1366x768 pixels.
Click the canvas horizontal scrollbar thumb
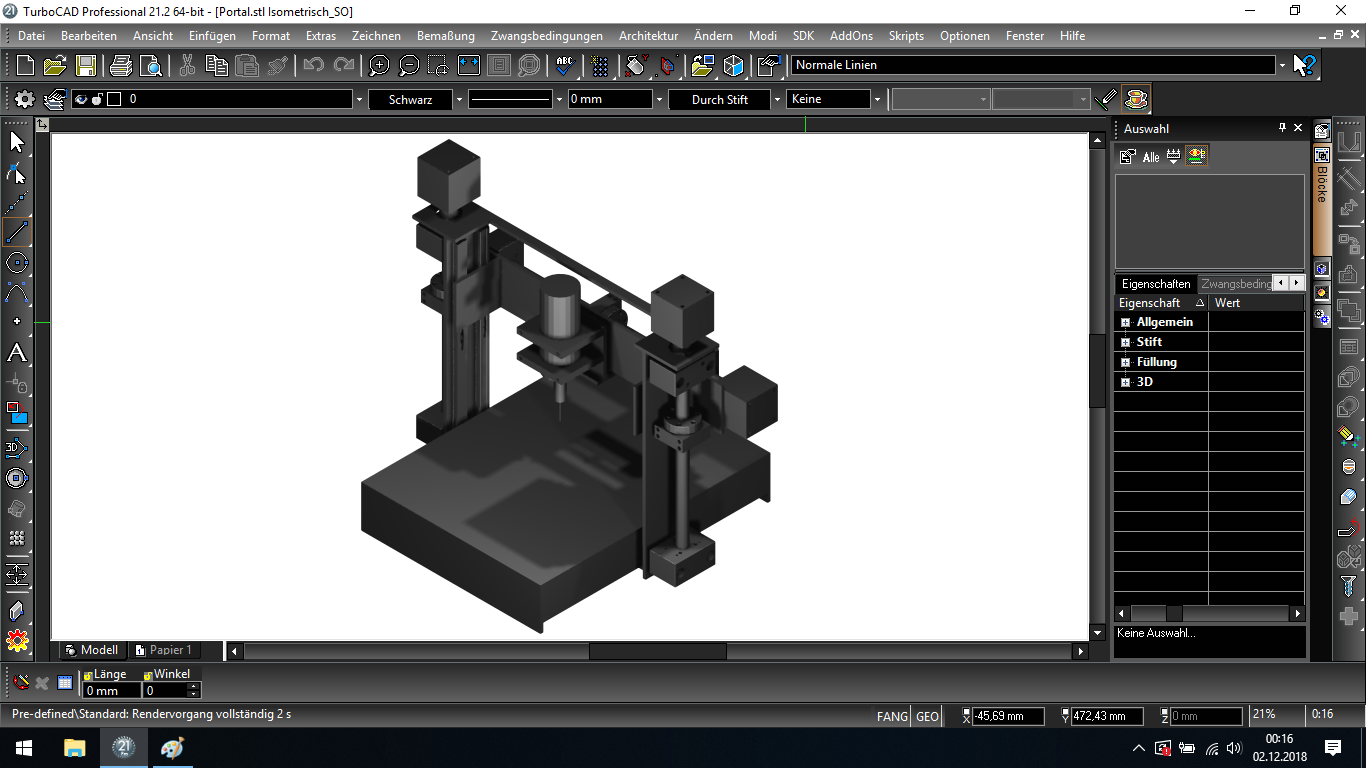[657, 651]
